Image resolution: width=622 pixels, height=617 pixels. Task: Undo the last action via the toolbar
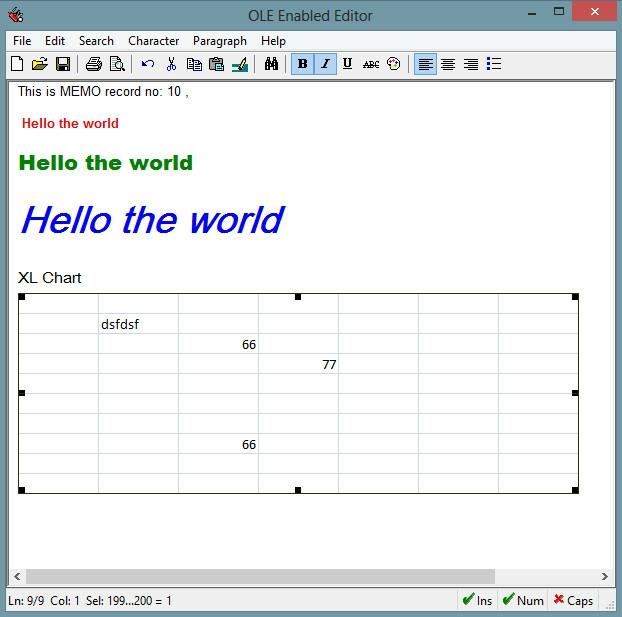pyautogui.click(x=148, y=64)
